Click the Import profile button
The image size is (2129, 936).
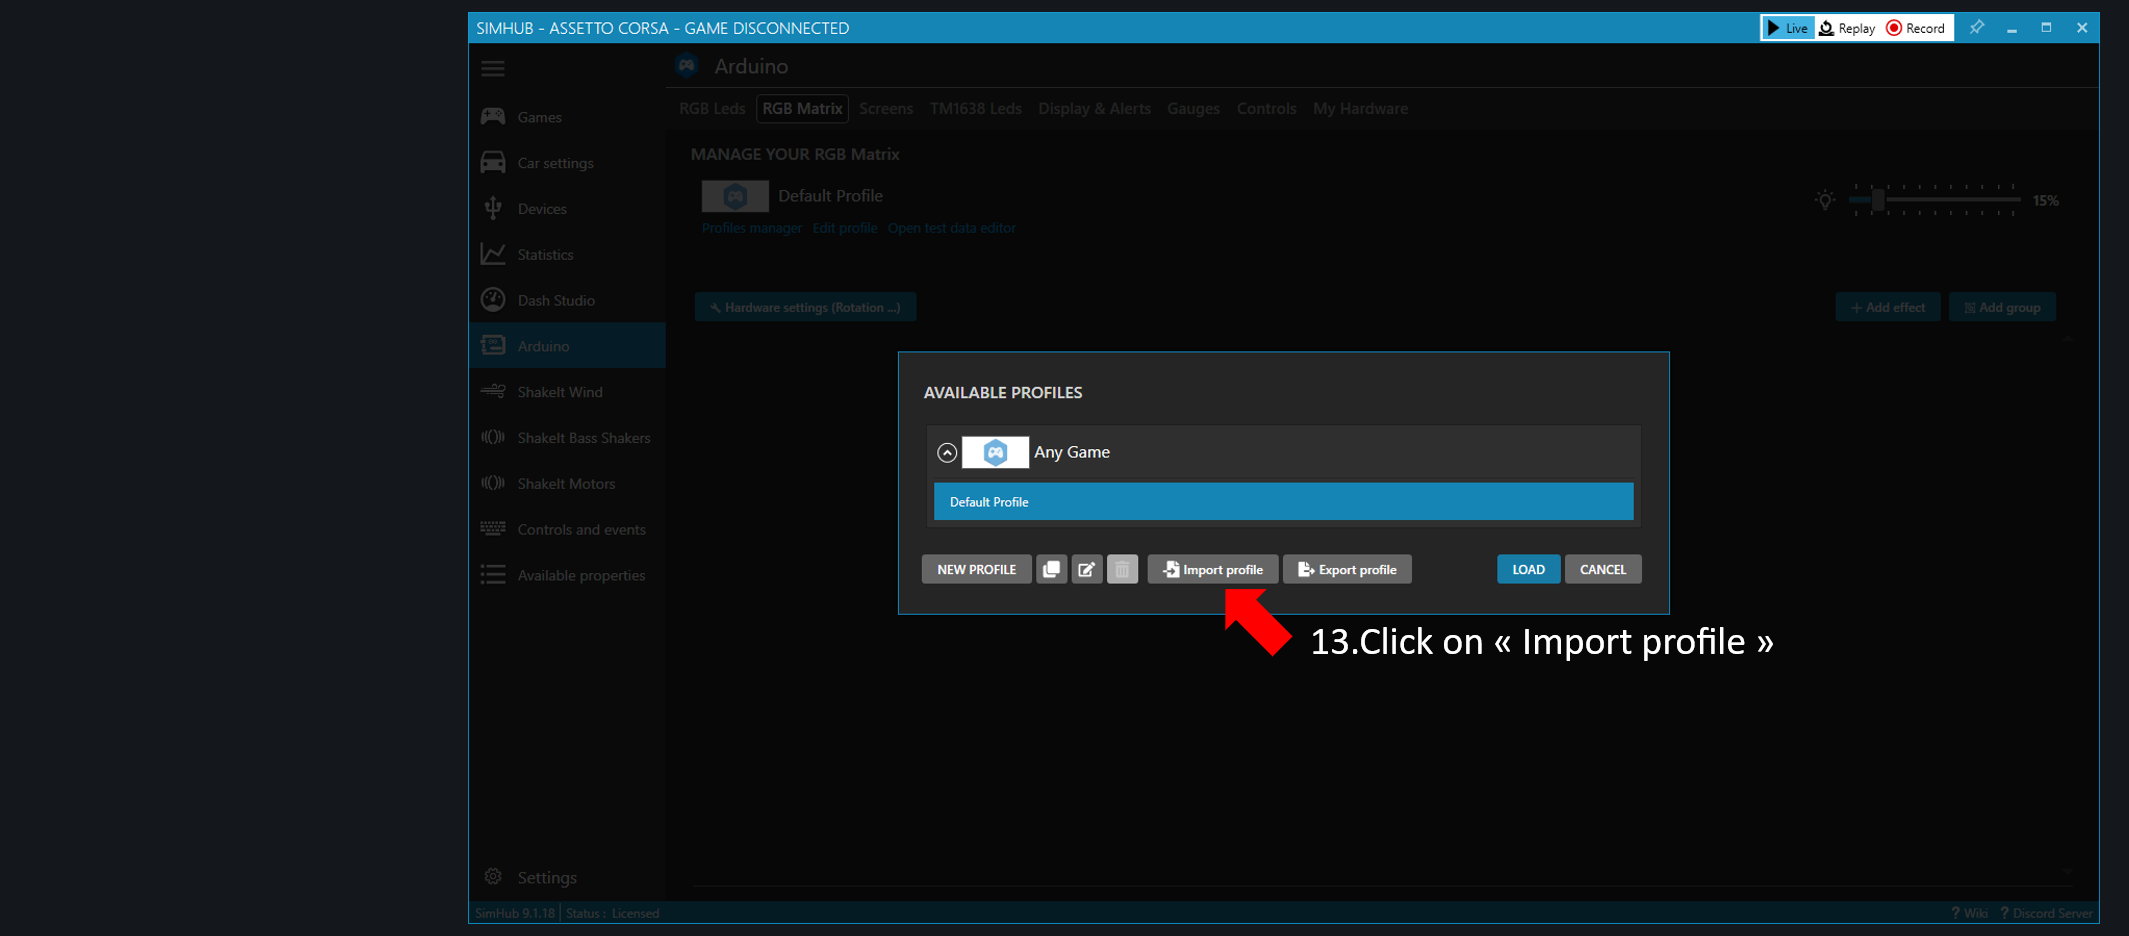point(1213,569)
